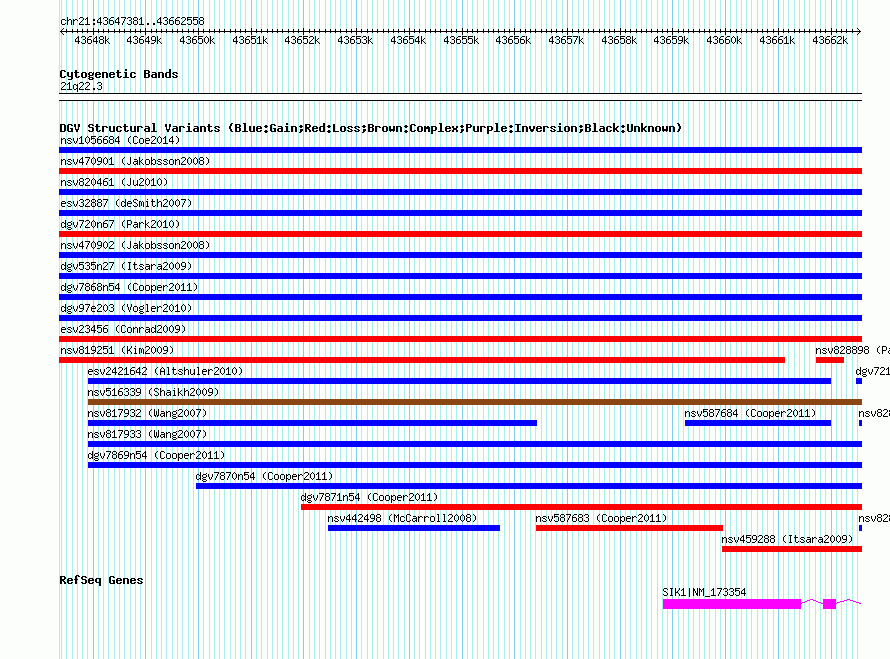Screen dimensions: 890x659
Task: Click the esv32887 (deSmith2007) variant label
Action: tap(126, 203)
